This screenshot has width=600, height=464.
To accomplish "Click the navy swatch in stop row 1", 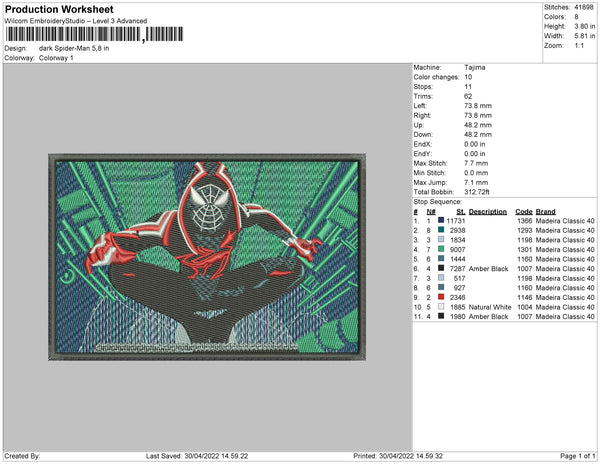I will [441, 220].
